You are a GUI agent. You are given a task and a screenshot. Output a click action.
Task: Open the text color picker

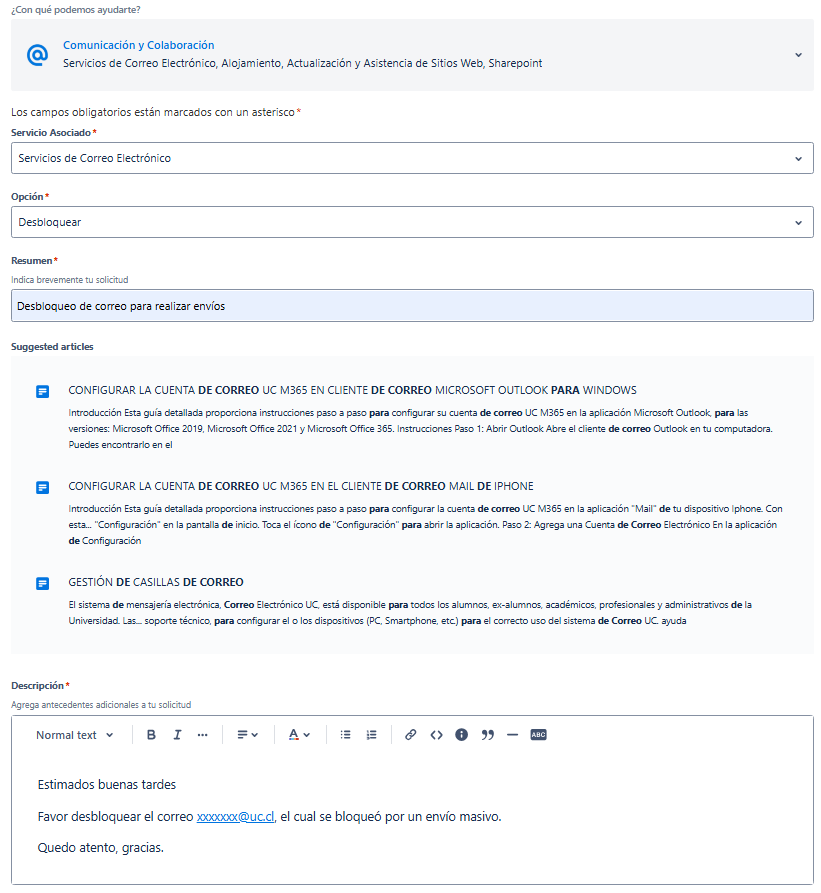click(x=299, y=735)
